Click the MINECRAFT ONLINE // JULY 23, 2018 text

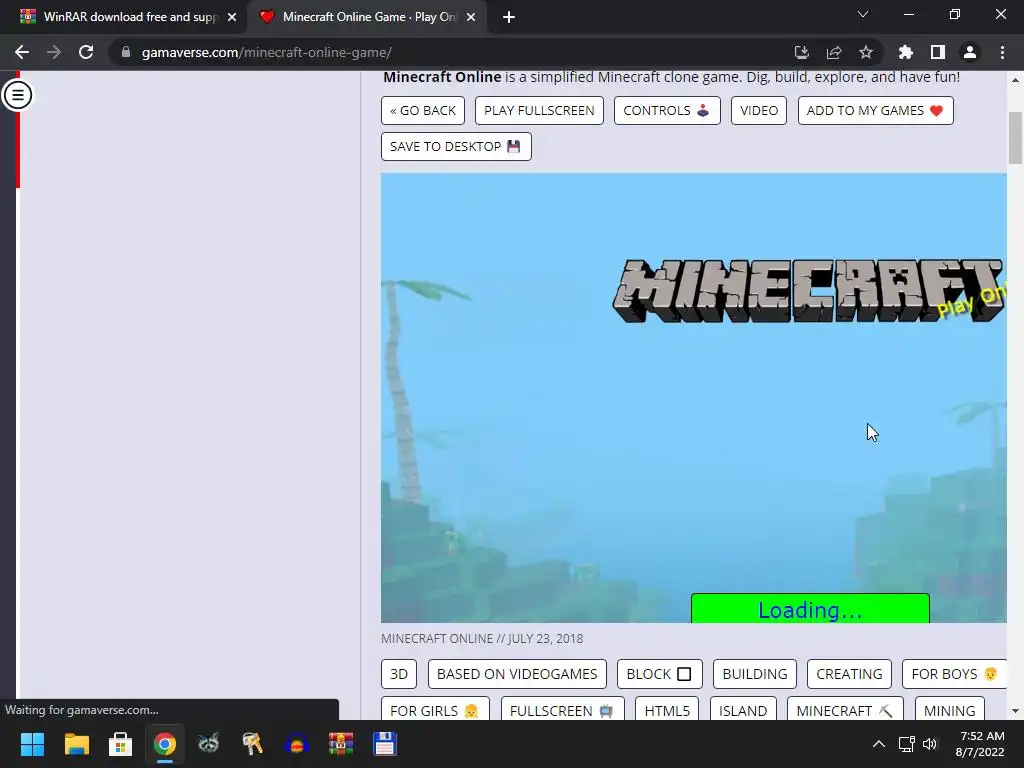pos(482,639)
